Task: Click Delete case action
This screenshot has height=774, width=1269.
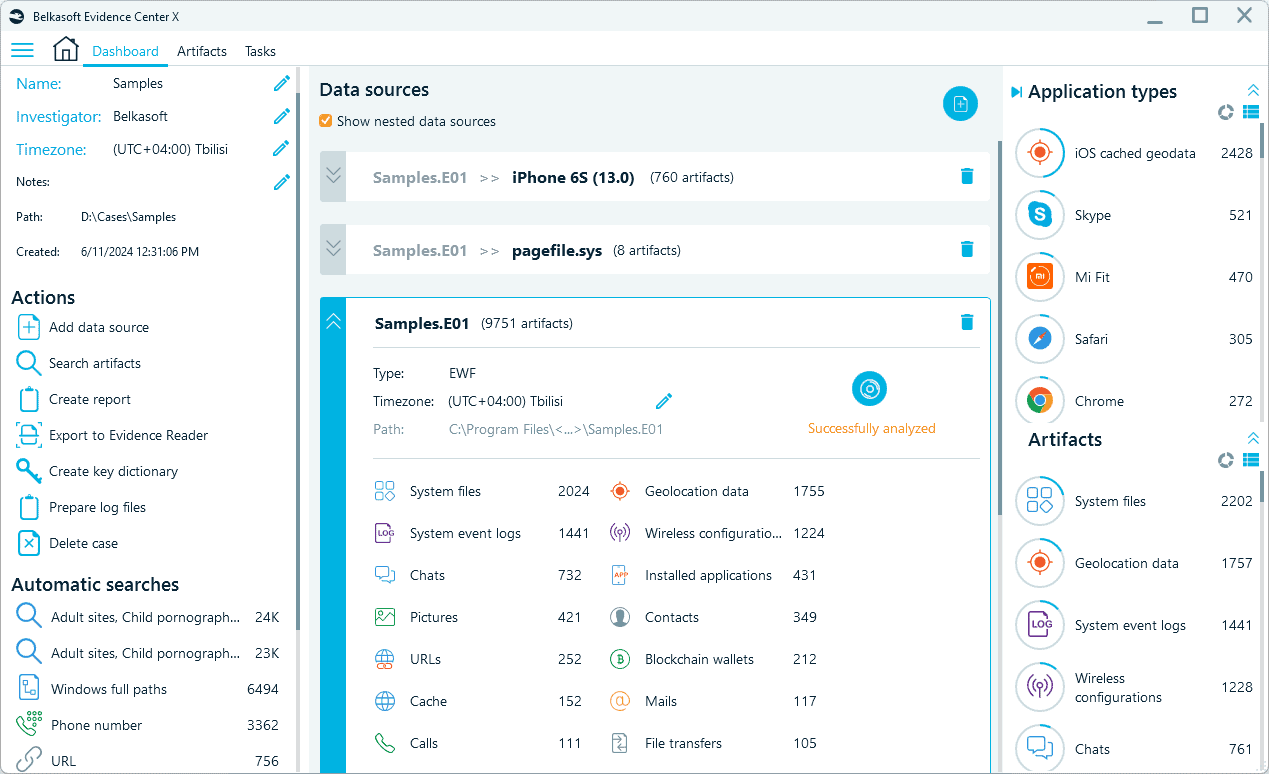Action: tap(67, 543)
